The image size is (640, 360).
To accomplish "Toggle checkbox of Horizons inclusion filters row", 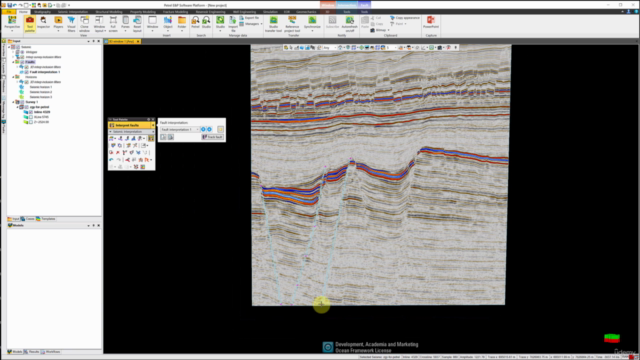I will click(27, 82).
